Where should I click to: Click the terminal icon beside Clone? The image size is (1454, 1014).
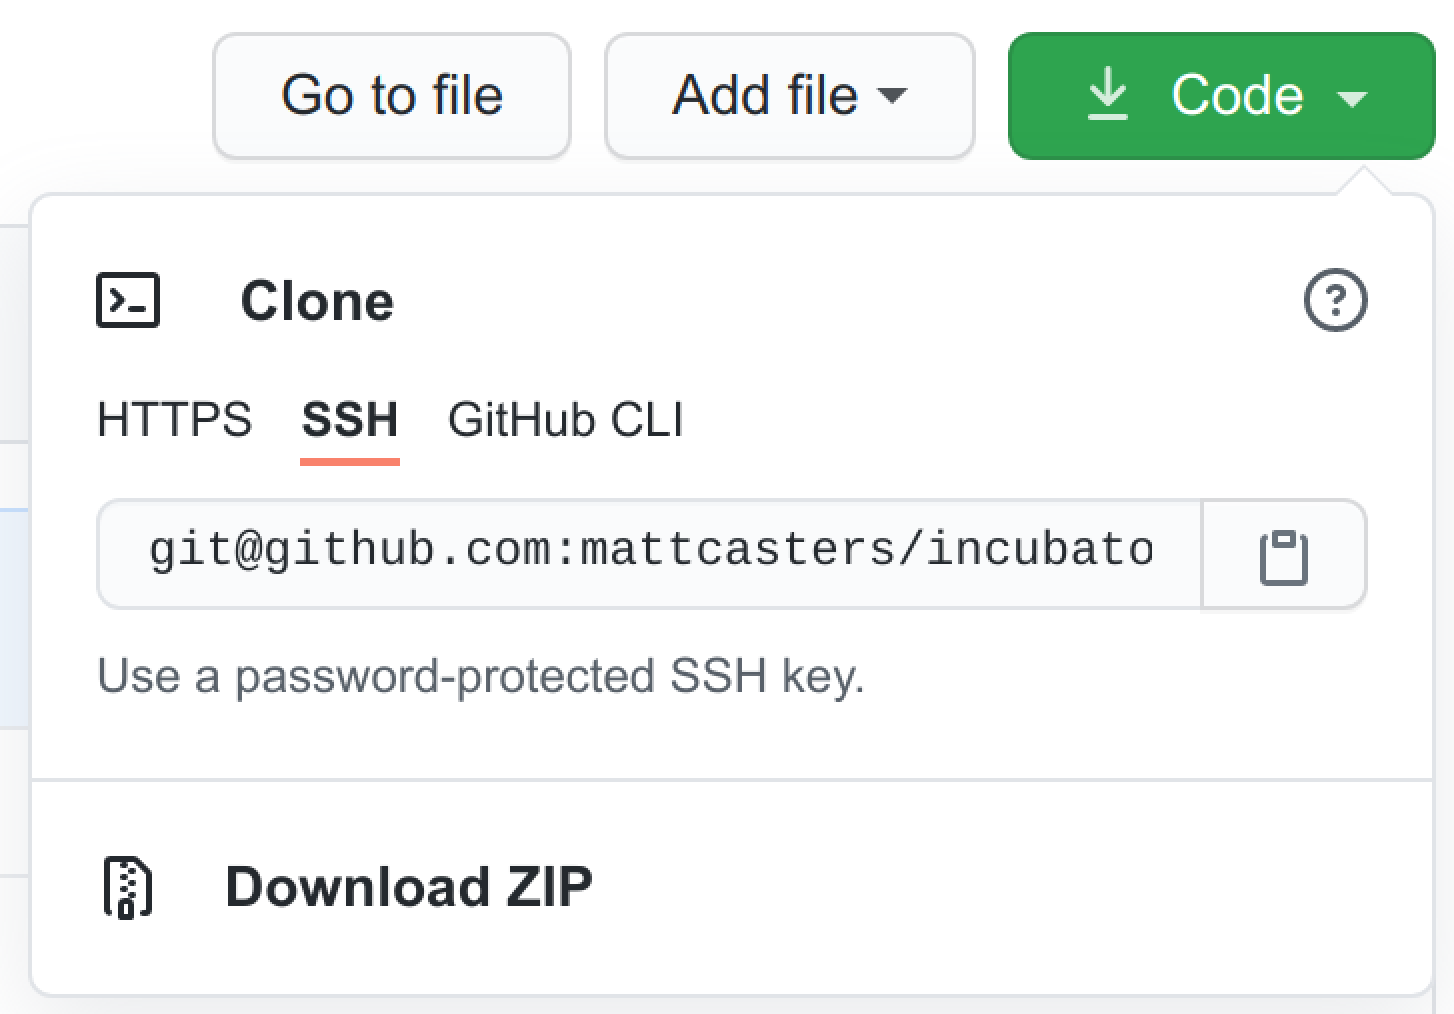tap(128, 300)
